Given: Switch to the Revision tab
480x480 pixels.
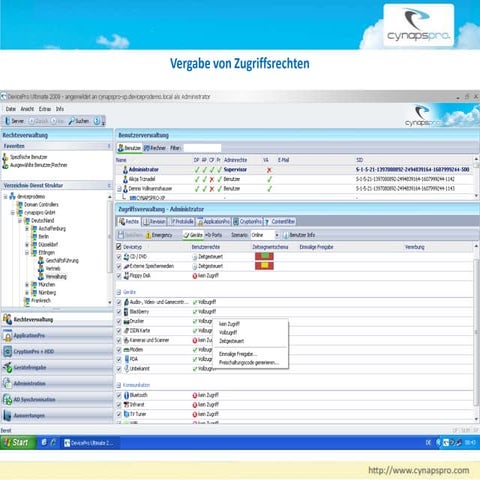Looking at the screenshot, I should pyautogui.click(x=154, y=221).
